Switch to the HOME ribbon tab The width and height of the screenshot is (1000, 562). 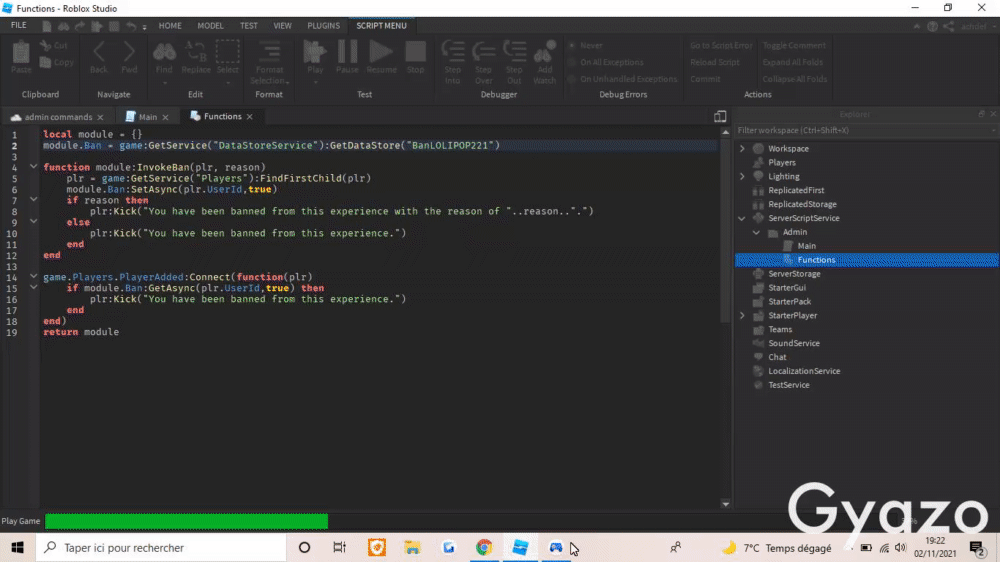coord(170,26)
